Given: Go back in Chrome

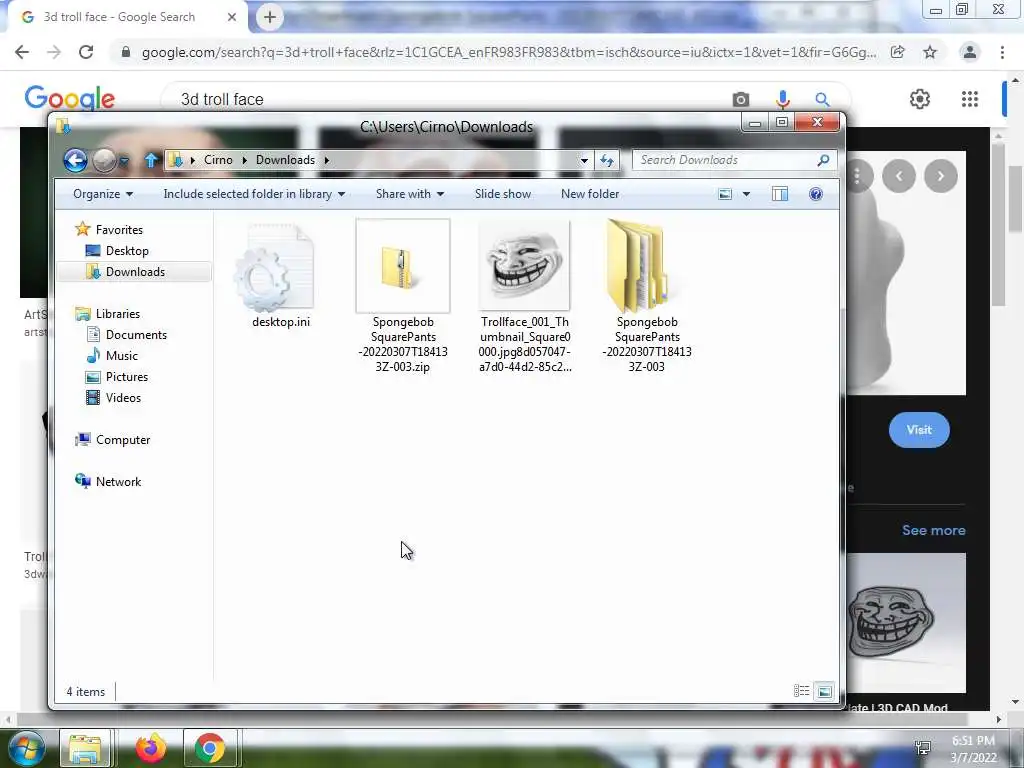Looking at the screenshot, I should [x=22, y=52].
